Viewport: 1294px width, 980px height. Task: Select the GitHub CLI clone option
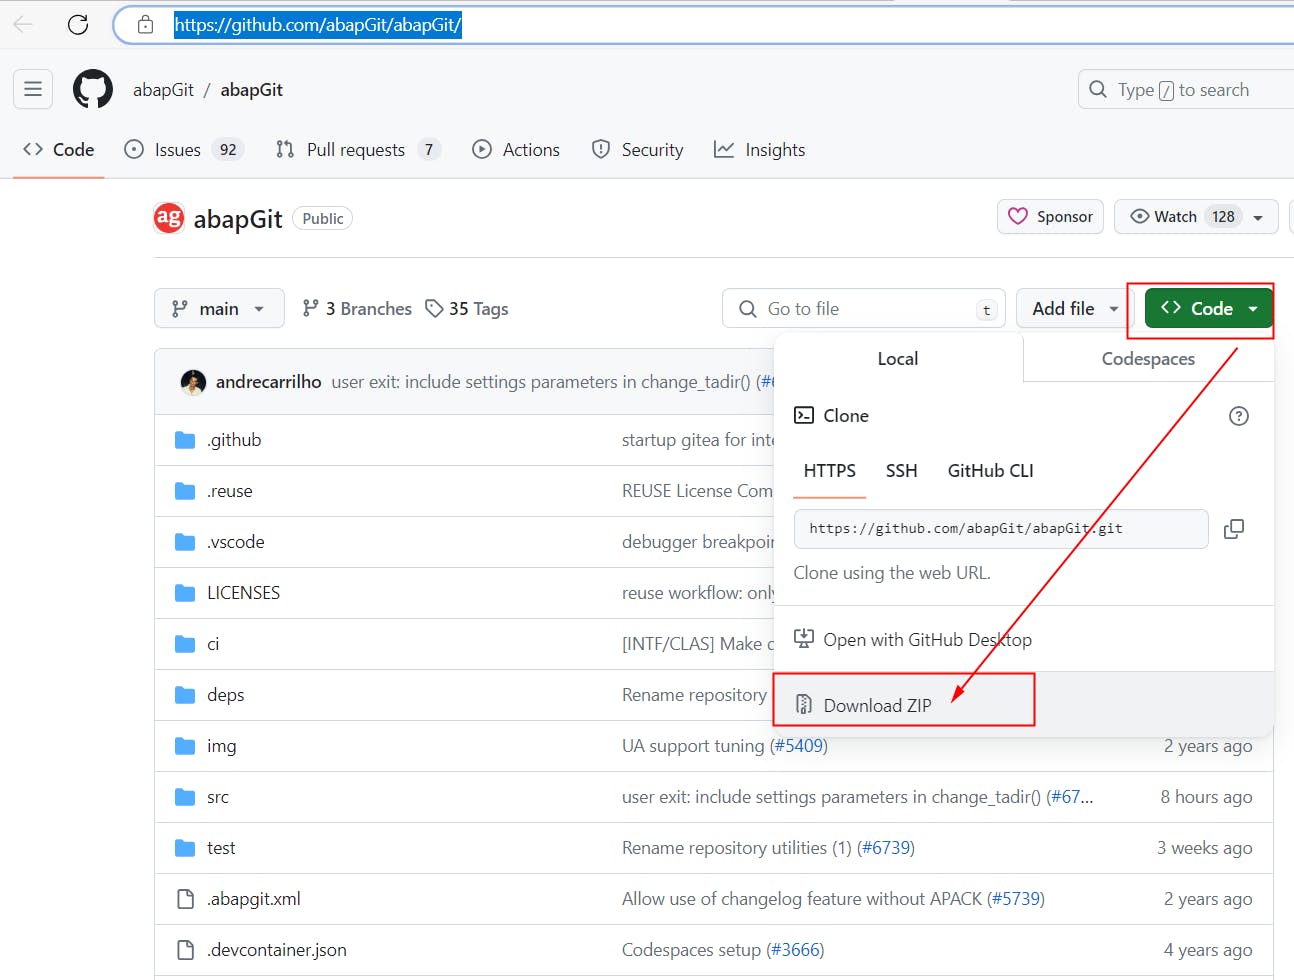pos(991,470)
